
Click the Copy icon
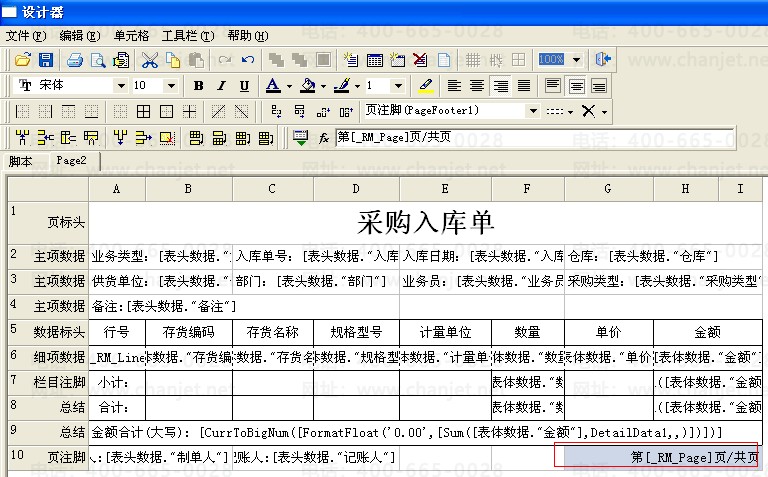pos(173,60)
